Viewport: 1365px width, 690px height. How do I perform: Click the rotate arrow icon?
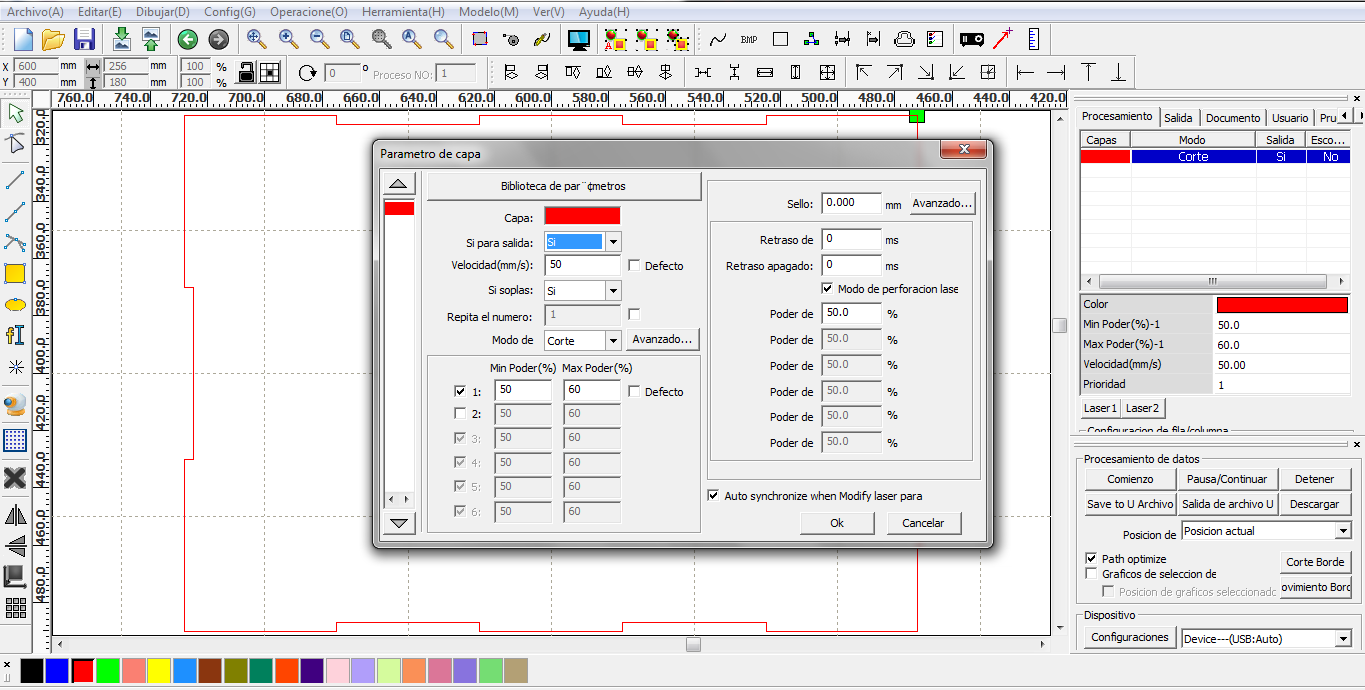click(307, 72)
